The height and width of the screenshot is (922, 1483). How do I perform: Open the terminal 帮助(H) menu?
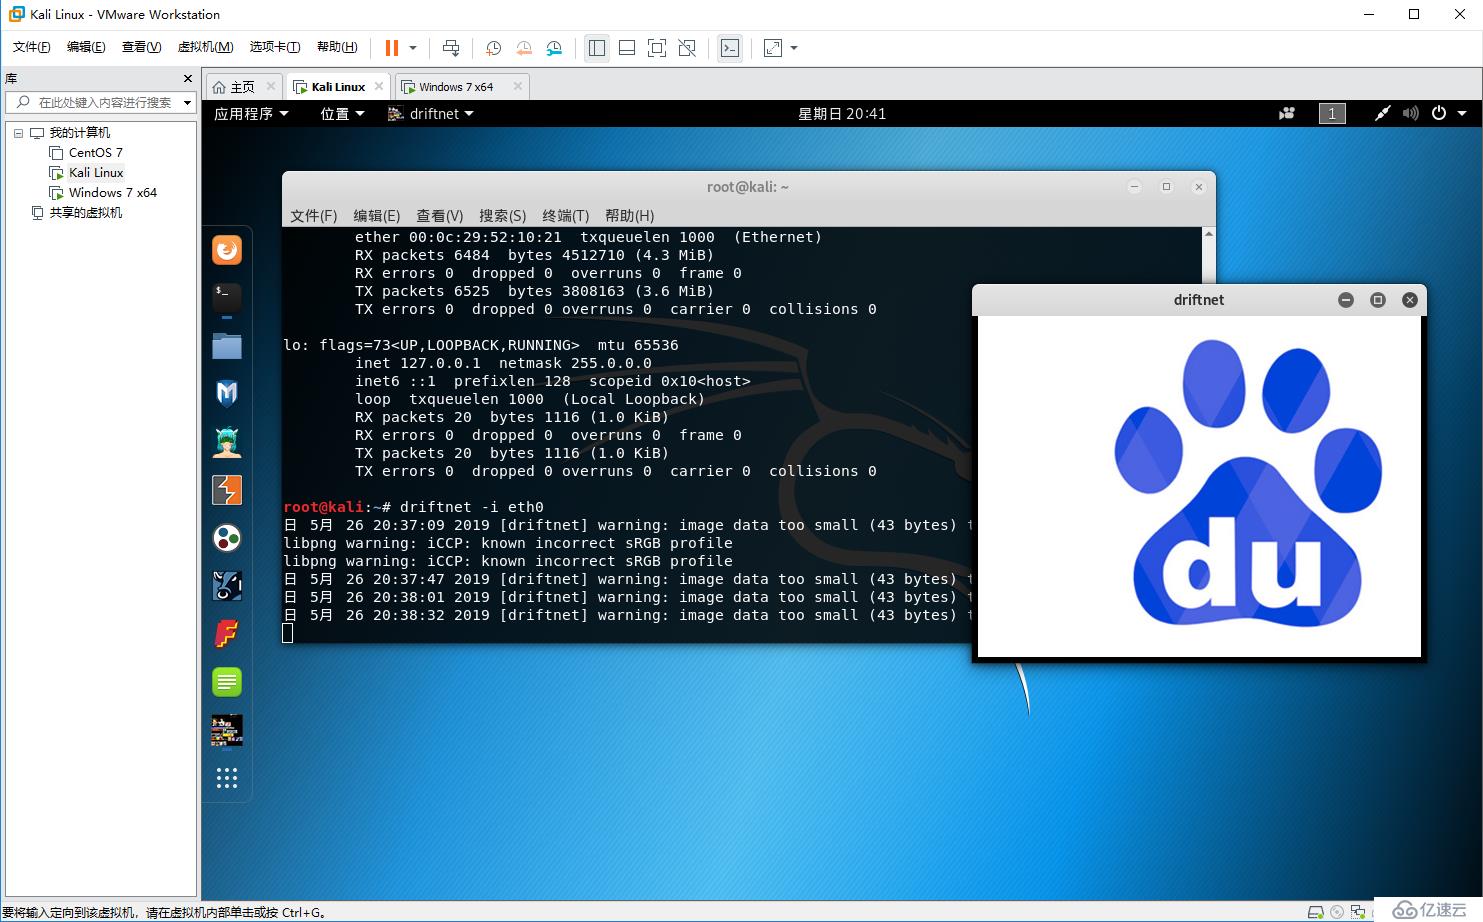pyautogui.click(x=630, y=216)
